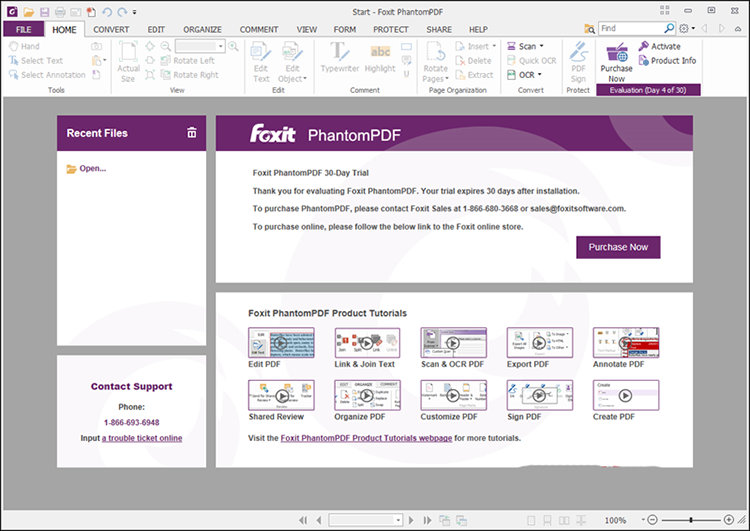Image resolution: width=750 pixels, height=531 pixels.
Task: Play the Create PDF tutorial
Action: (626, 395)
